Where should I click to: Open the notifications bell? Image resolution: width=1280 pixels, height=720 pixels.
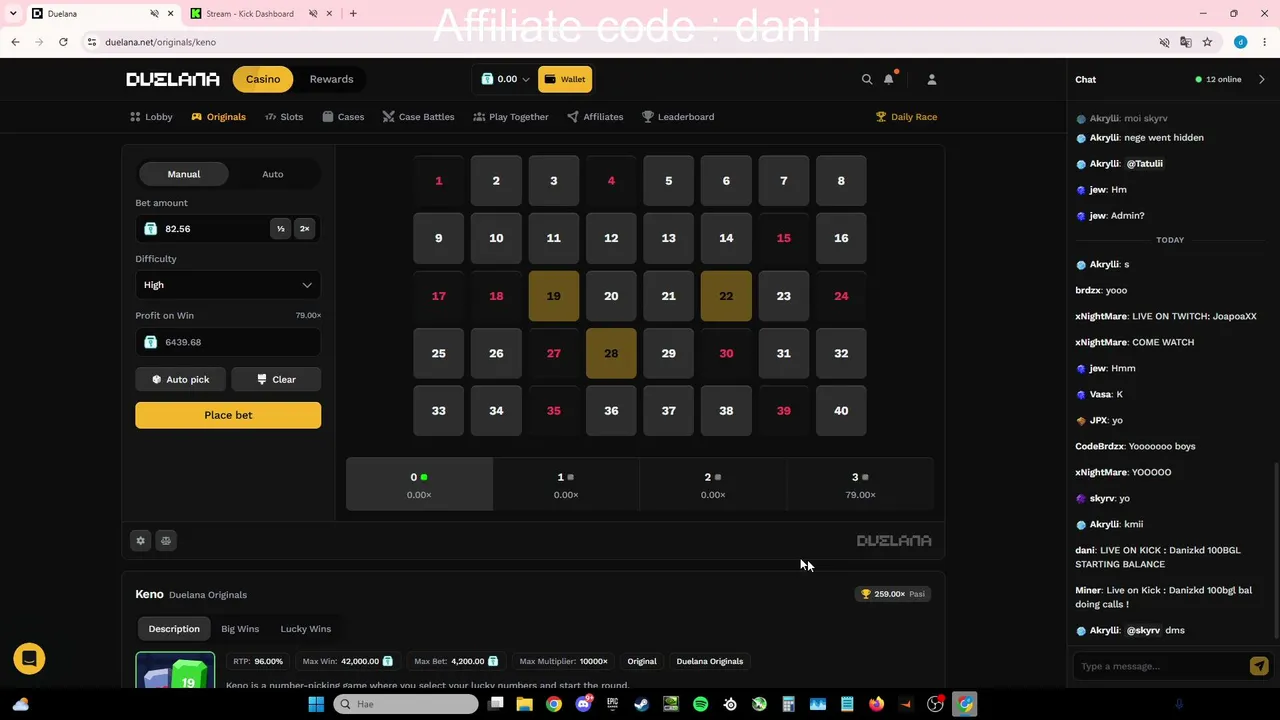click(888, 79)
